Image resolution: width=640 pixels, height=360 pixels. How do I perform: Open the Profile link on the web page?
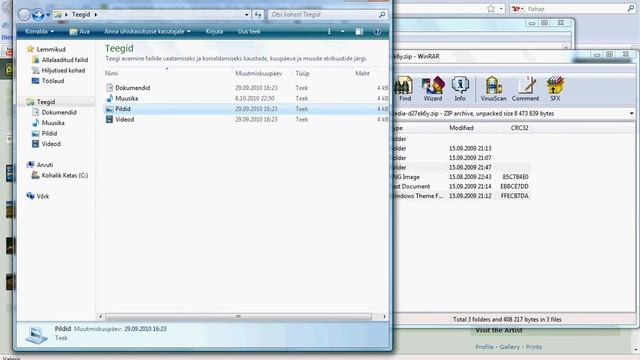pos(484,347)
